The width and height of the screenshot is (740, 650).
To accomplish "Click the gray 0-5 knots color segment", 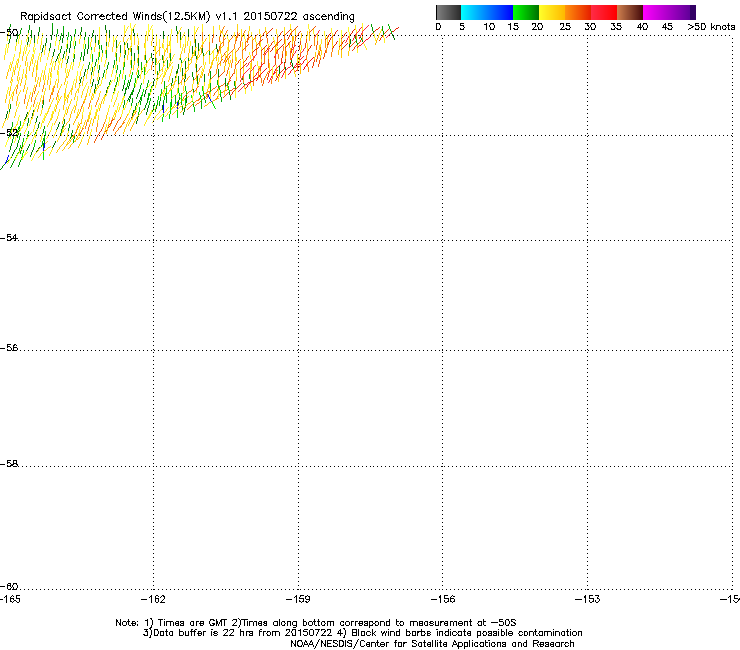I will (x=448, y=12).
